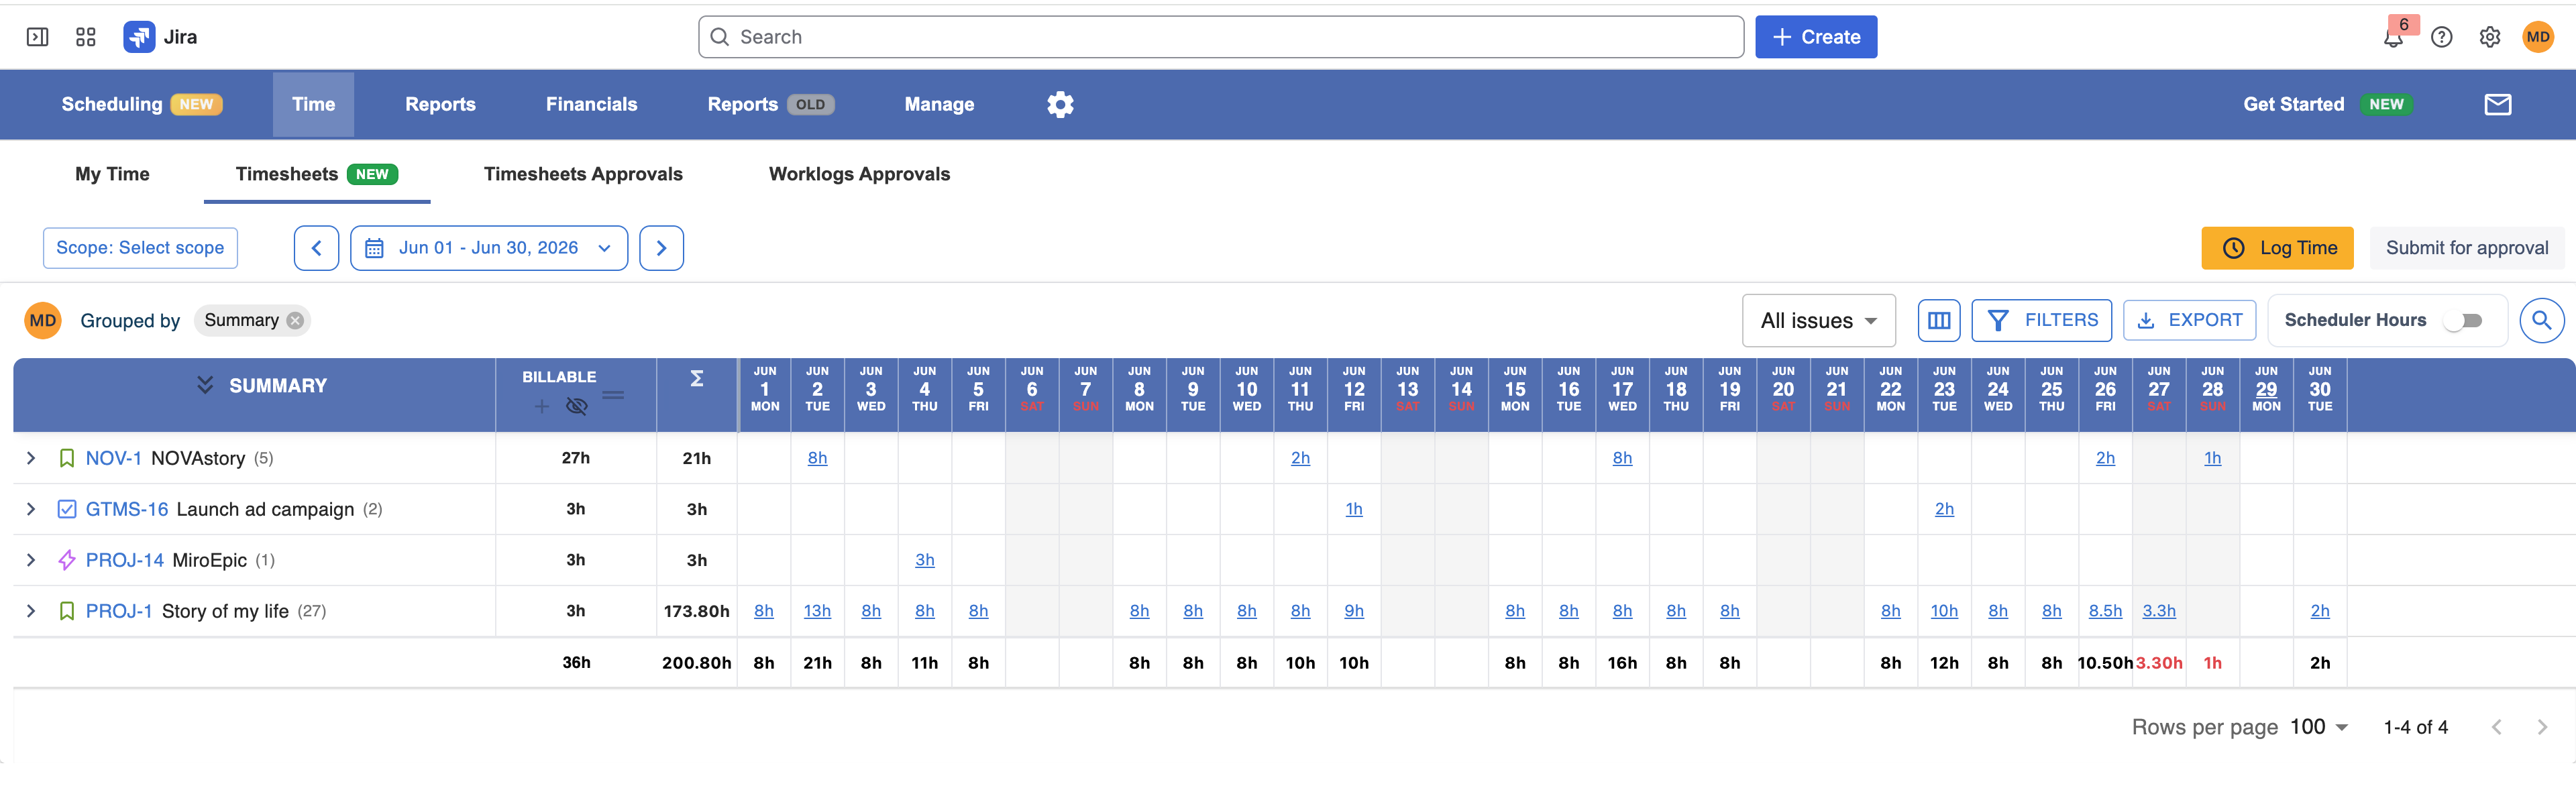Switch to My Time sub-tab
Screen dimensions: 2576x786
(x=112, y=174)
